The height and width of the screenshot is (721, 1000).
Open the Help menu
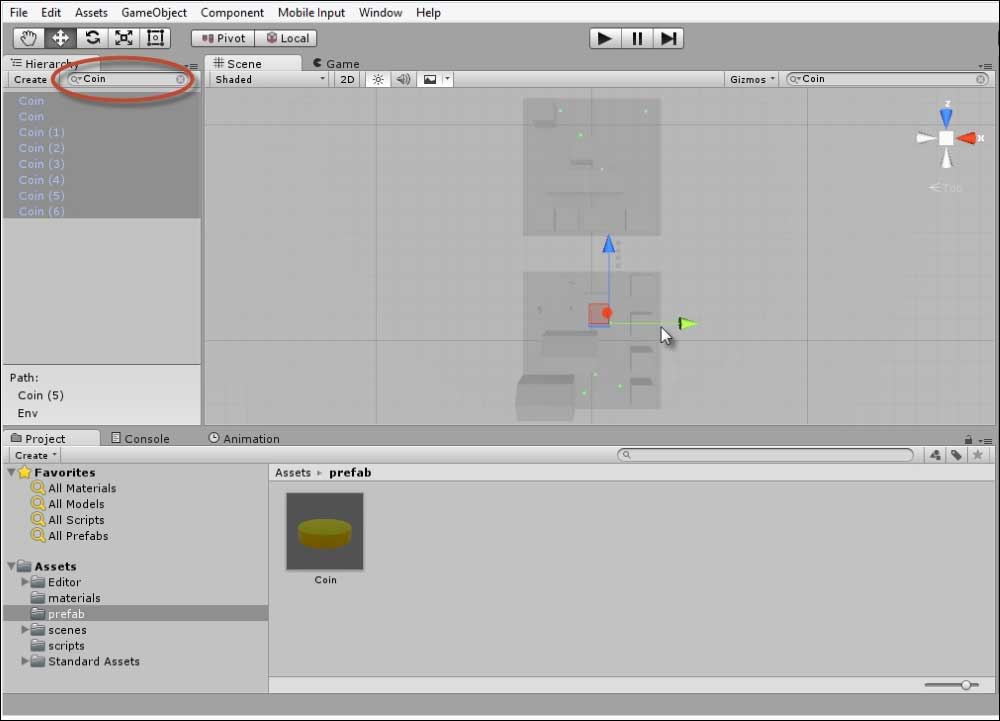pos(428,12)
